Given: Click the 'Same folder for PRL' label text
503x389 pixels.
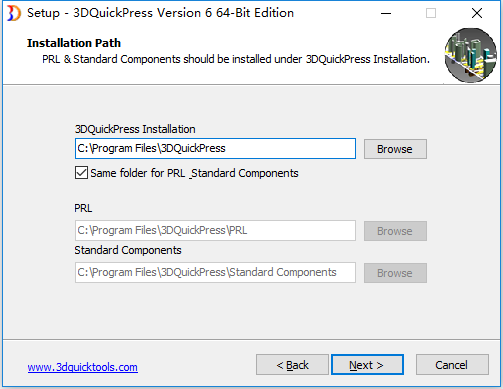Looking at the screenshot, I should 194,173.
